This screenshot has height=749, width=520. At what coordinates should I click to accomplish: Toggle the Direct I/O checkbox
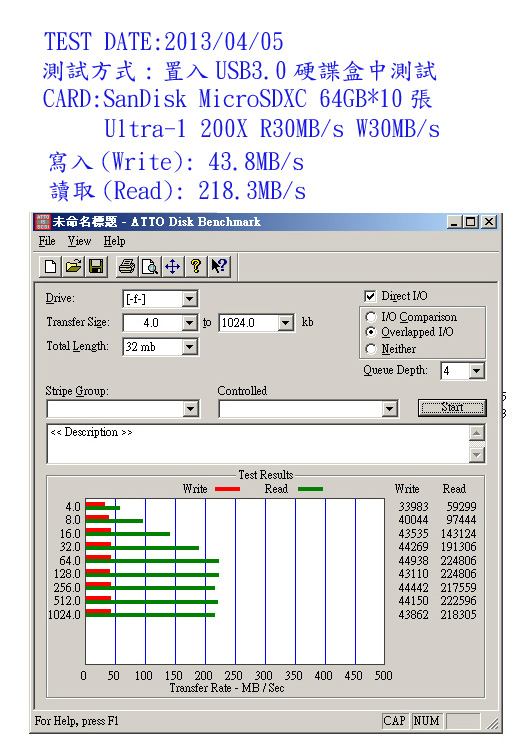pyautogui.click(x=371, y=296)
